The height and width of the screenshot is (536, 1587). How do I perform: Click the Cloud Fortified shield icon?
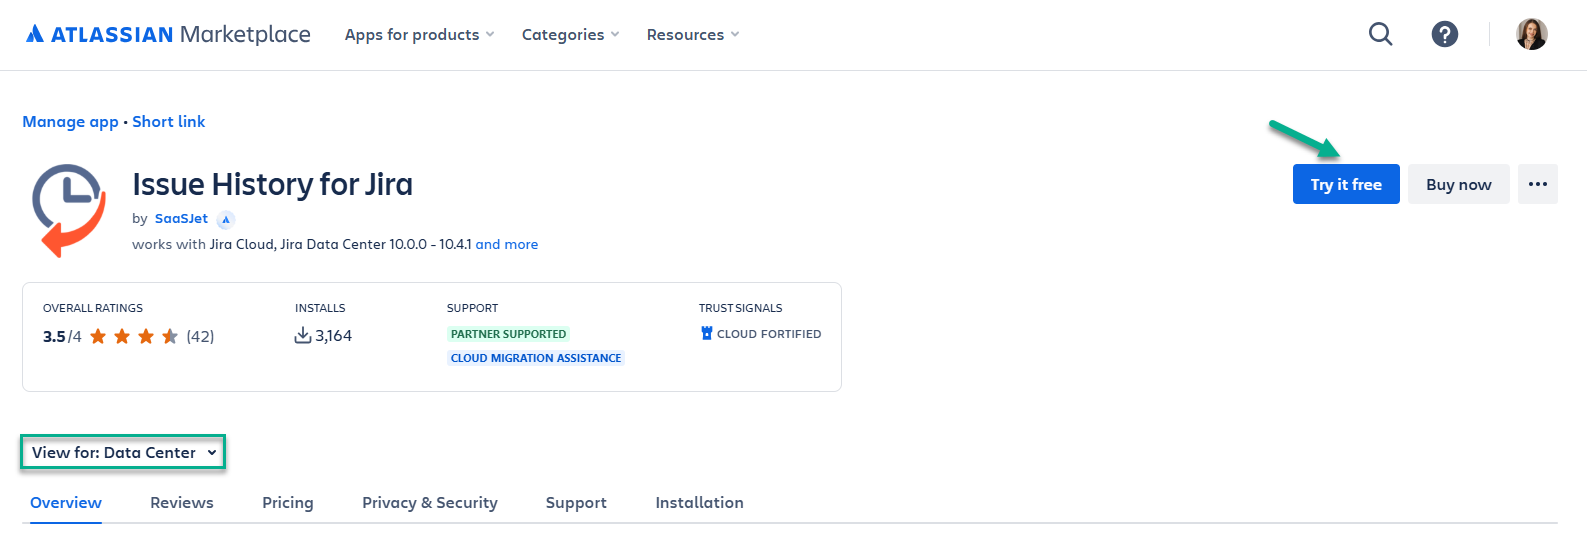click(x=706, y=333)
